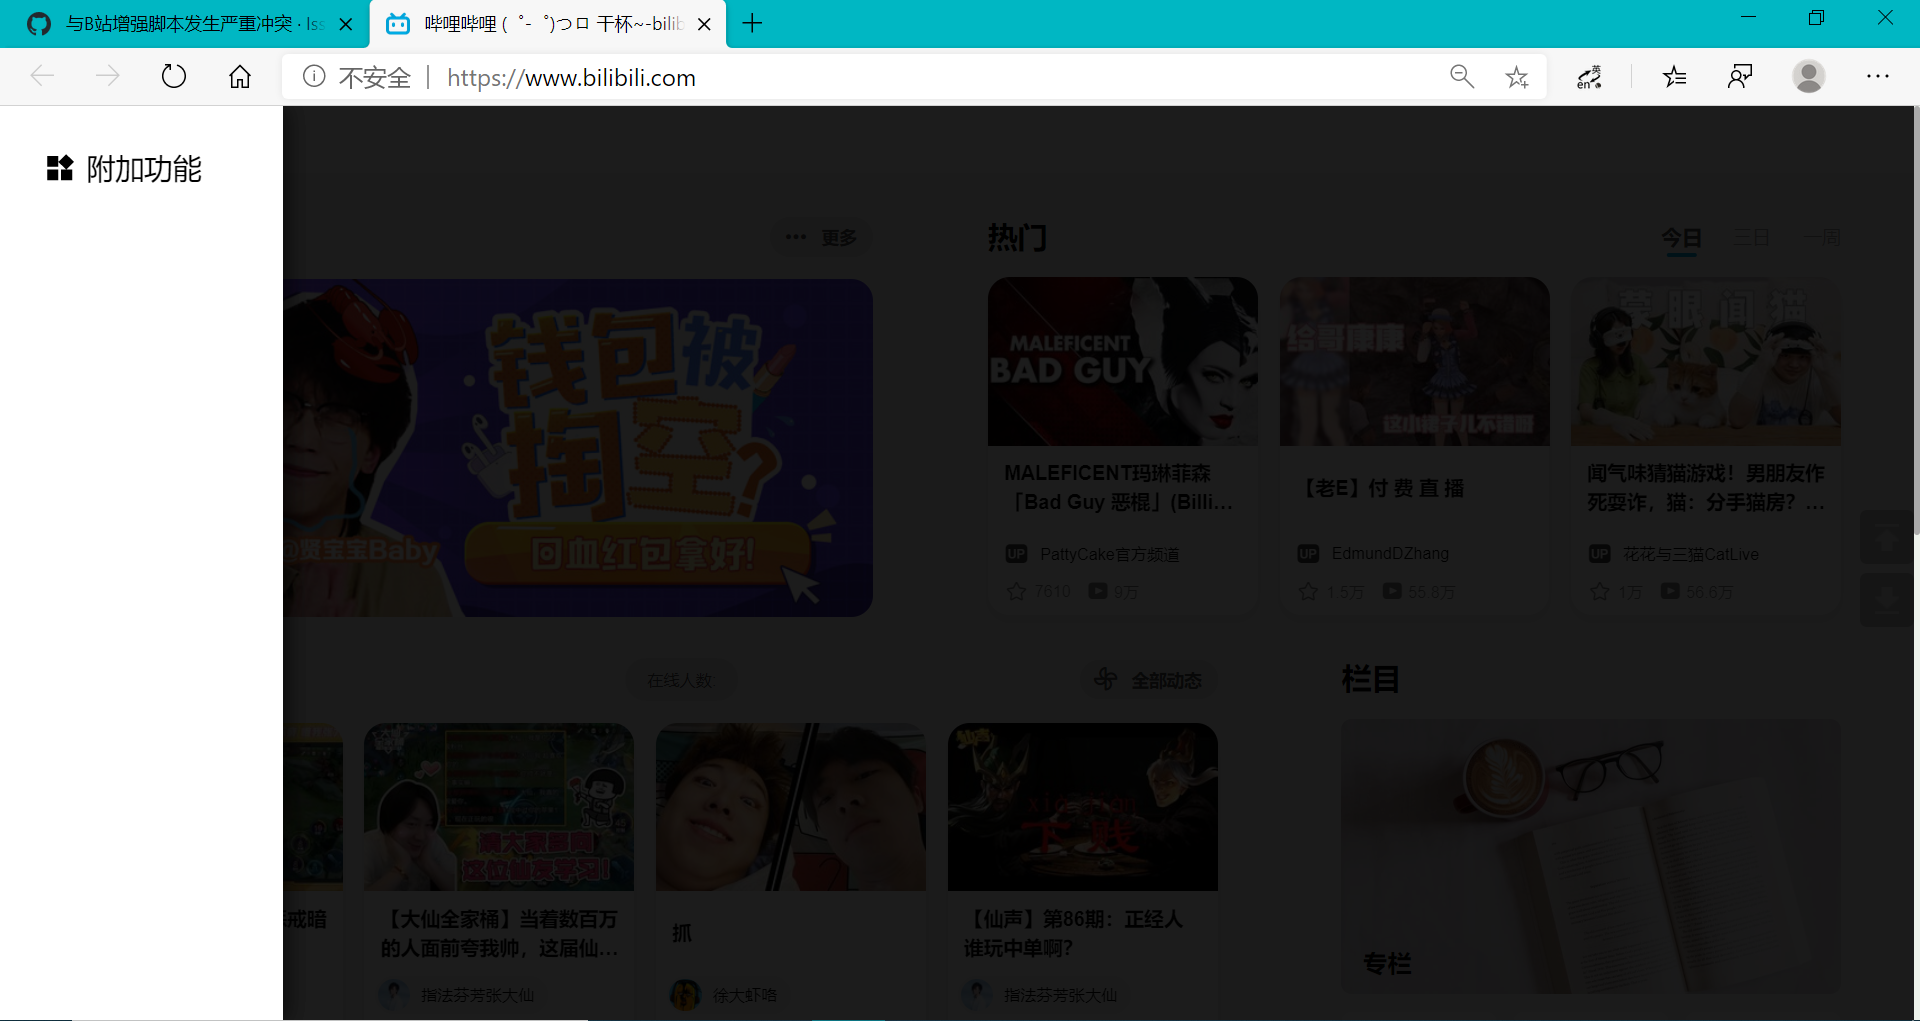
Task: Toggle the 在线人数 display option
Action: (x=680, y=679)
